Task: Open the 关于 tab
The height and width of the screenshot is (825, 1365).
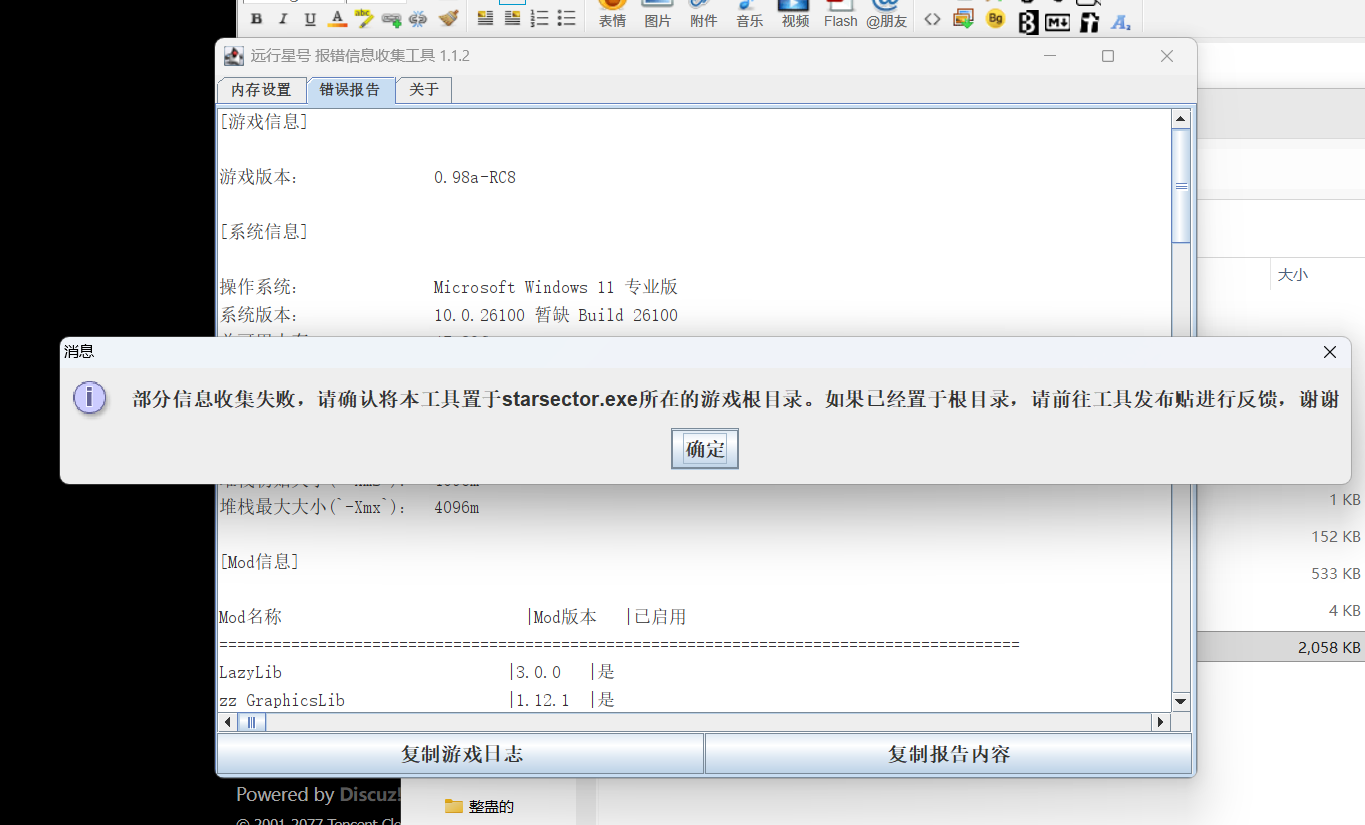Action: pyautogui.click(x=423, y=89)
